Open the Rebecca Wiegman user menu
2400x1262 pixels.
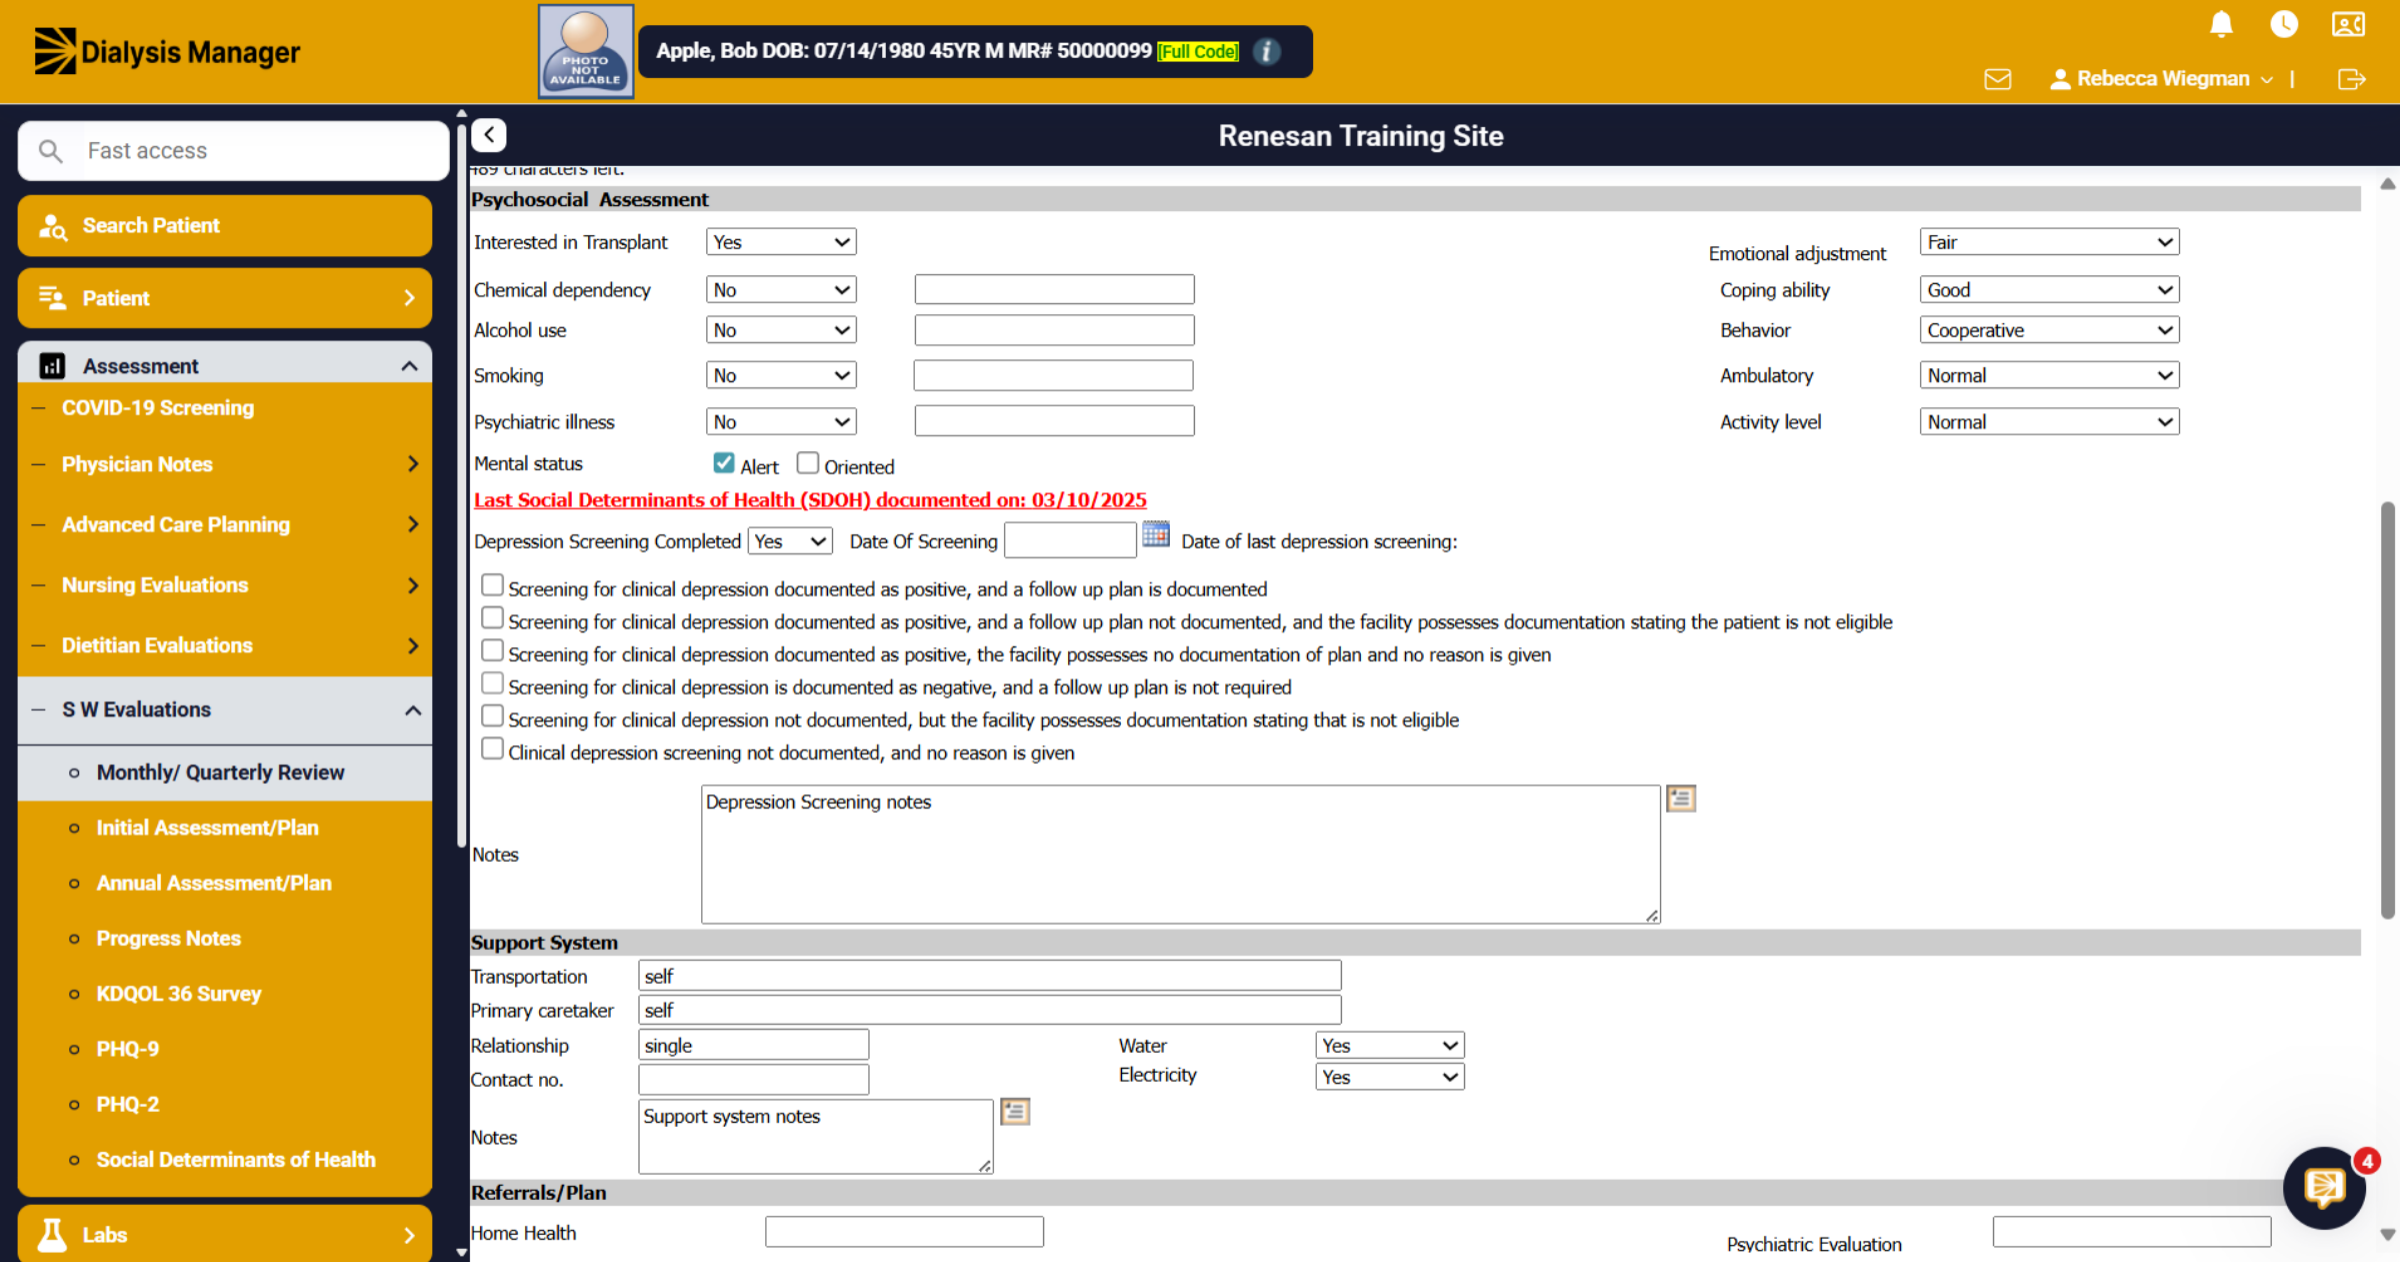click(x=2161, y=79)
